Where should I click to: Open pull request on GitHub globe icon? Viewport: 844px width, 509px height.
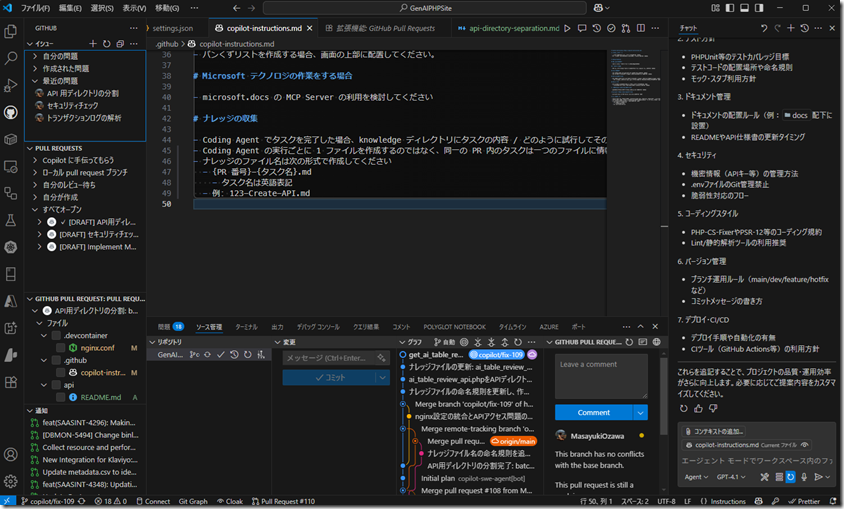click(657, 342)
